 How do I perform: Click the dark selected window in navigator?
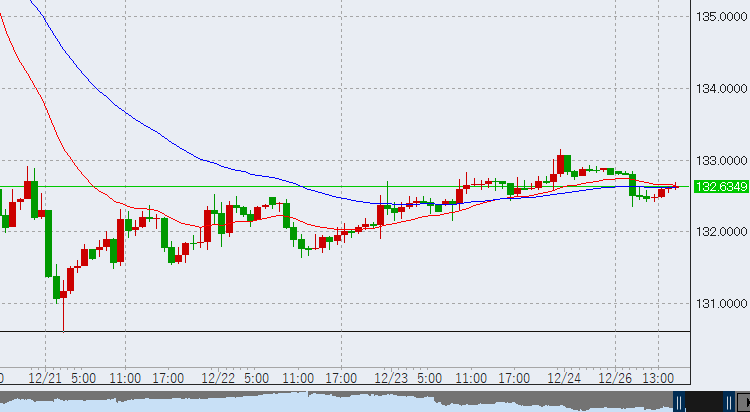(703, 402)
